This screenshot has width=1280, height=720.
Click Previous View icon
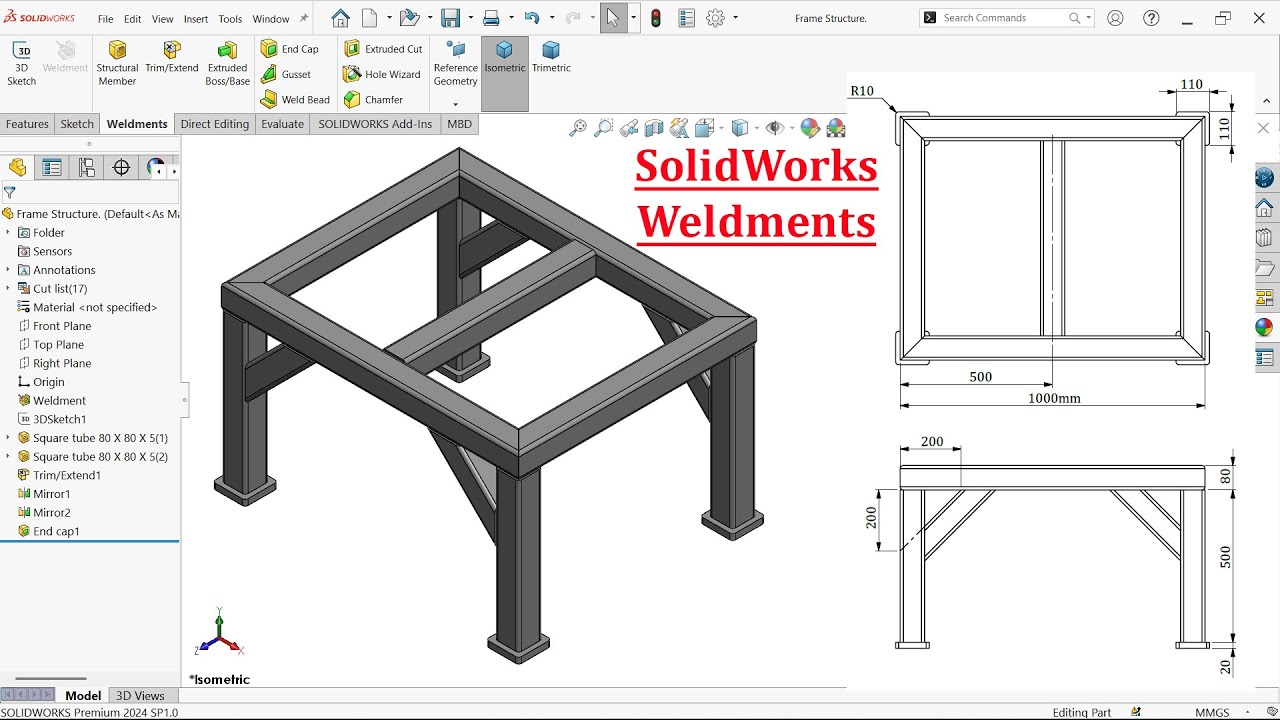(x=629, y=128)
